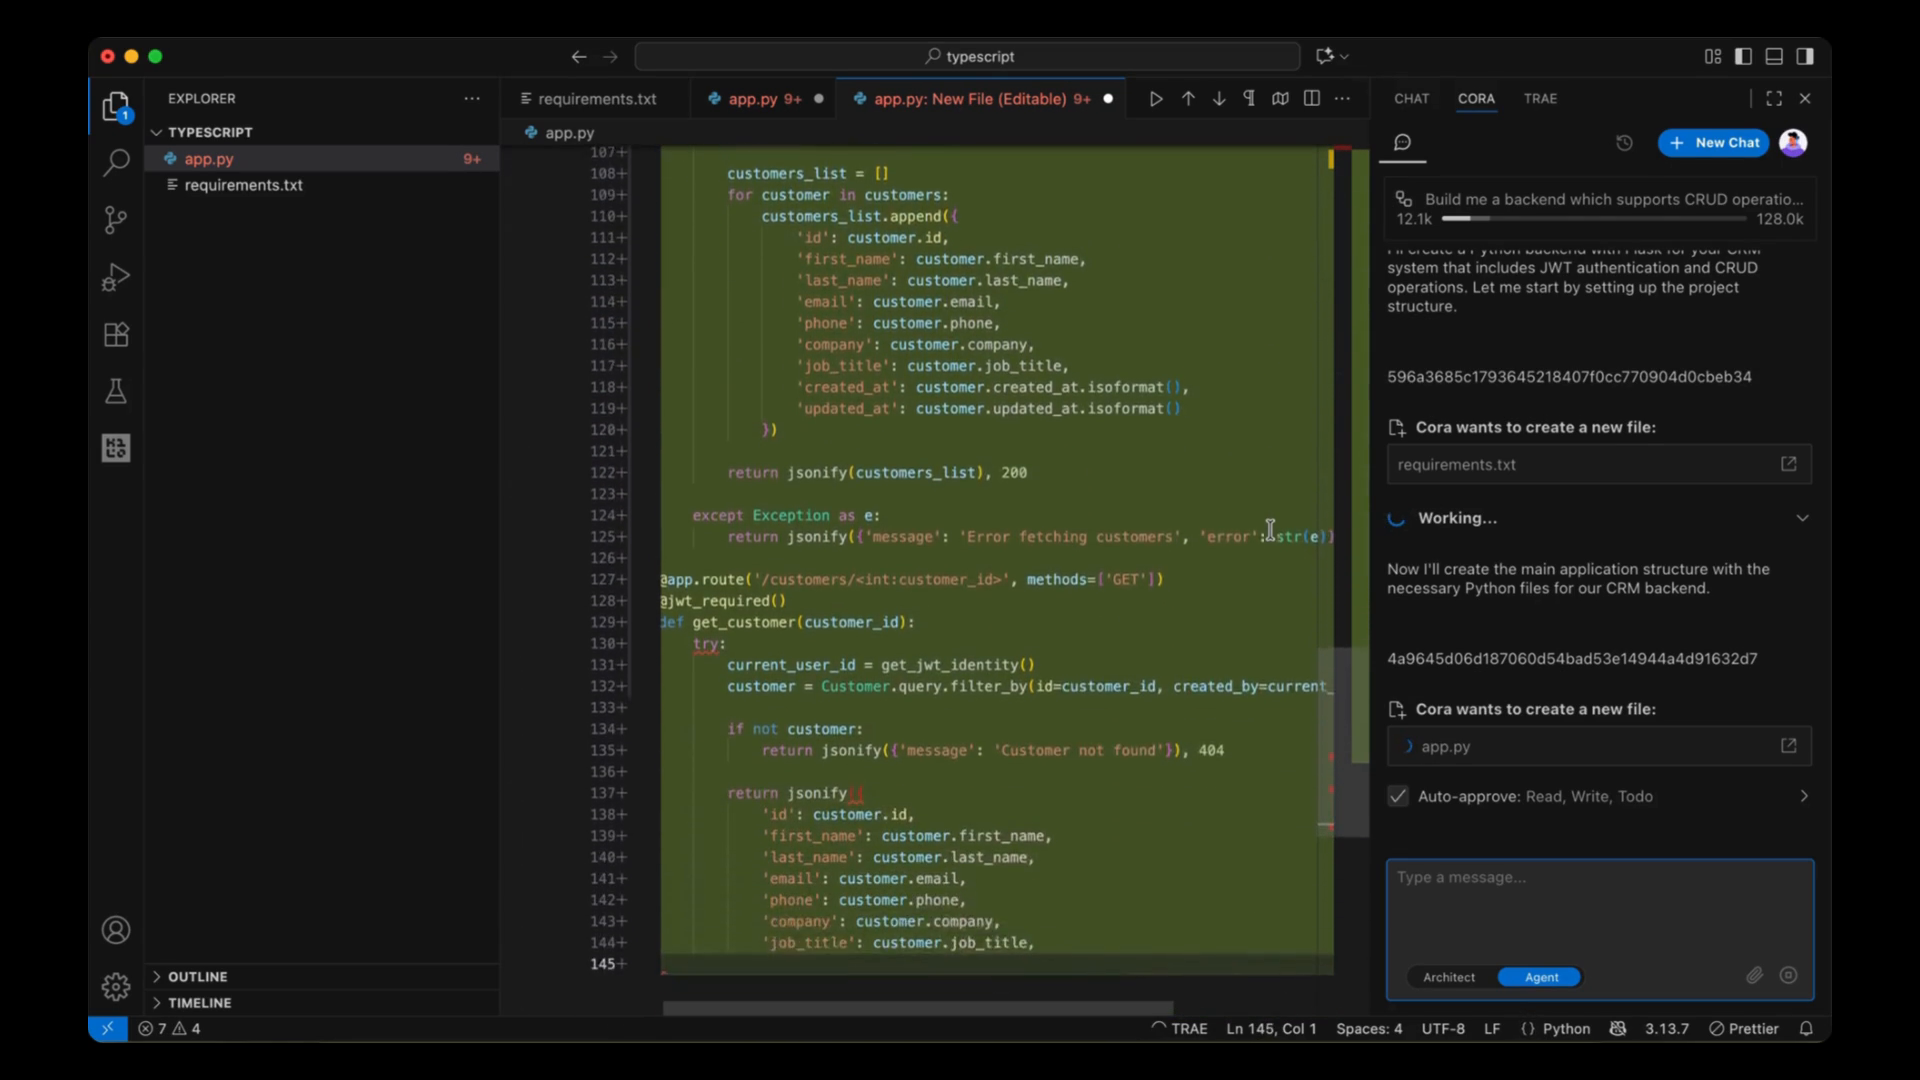
Task: Attach a file with the paperclip icon
Action: [1754, 975]
